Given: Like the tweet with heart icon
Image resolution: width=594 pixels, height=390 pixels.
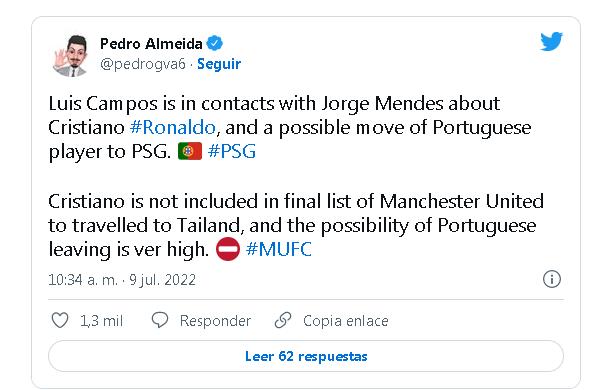Looking at the screenshot, I should click(x=60, y=320).
